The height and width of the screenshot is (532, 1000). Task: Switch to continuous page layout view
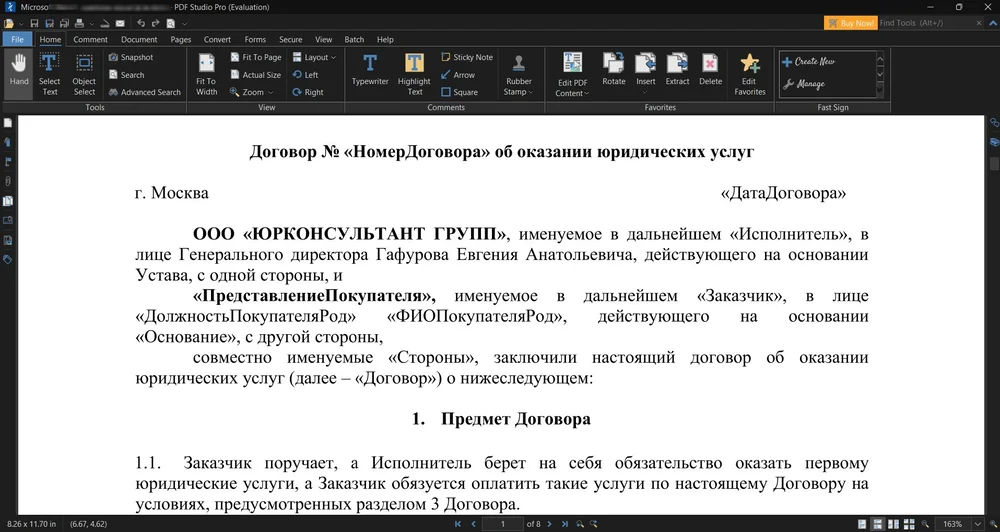coord(877,524)
